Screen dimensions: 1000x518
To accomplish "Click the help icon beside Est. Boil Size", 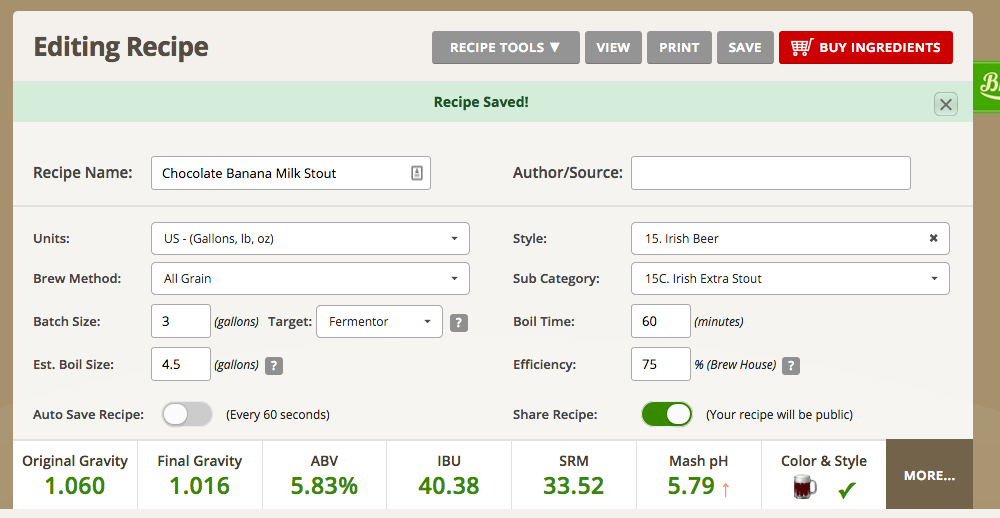I will point(273,365).
